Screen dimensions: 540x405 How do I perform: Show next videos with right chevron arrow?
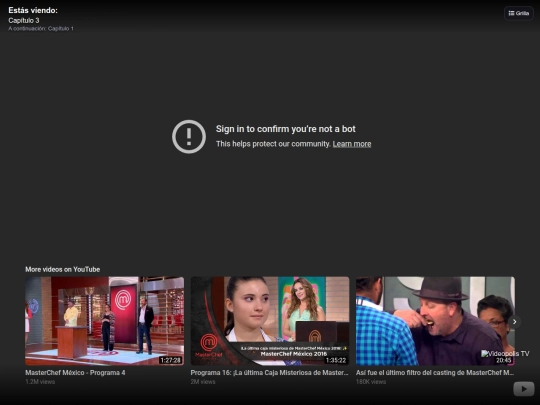pos(514,322)
